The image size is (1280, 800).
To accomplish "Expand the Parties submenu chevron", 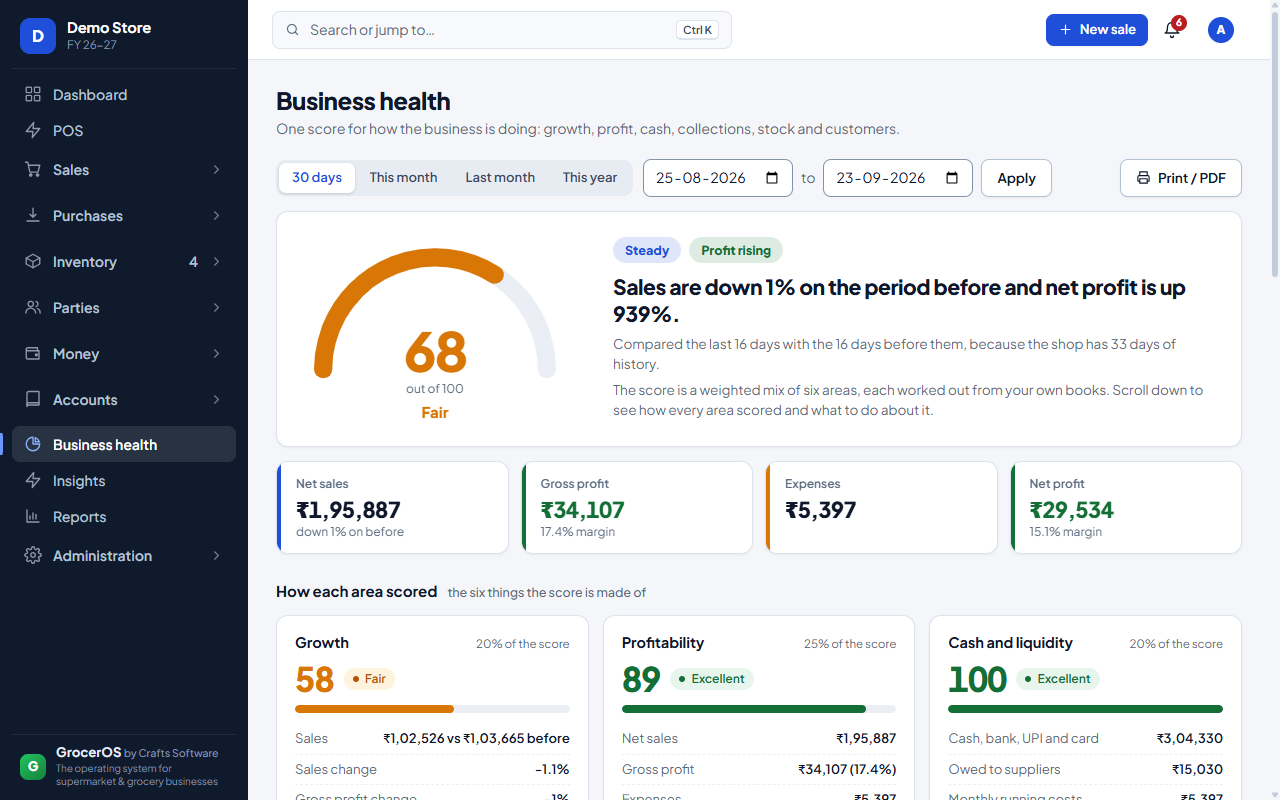I will (x=216, y=308).
